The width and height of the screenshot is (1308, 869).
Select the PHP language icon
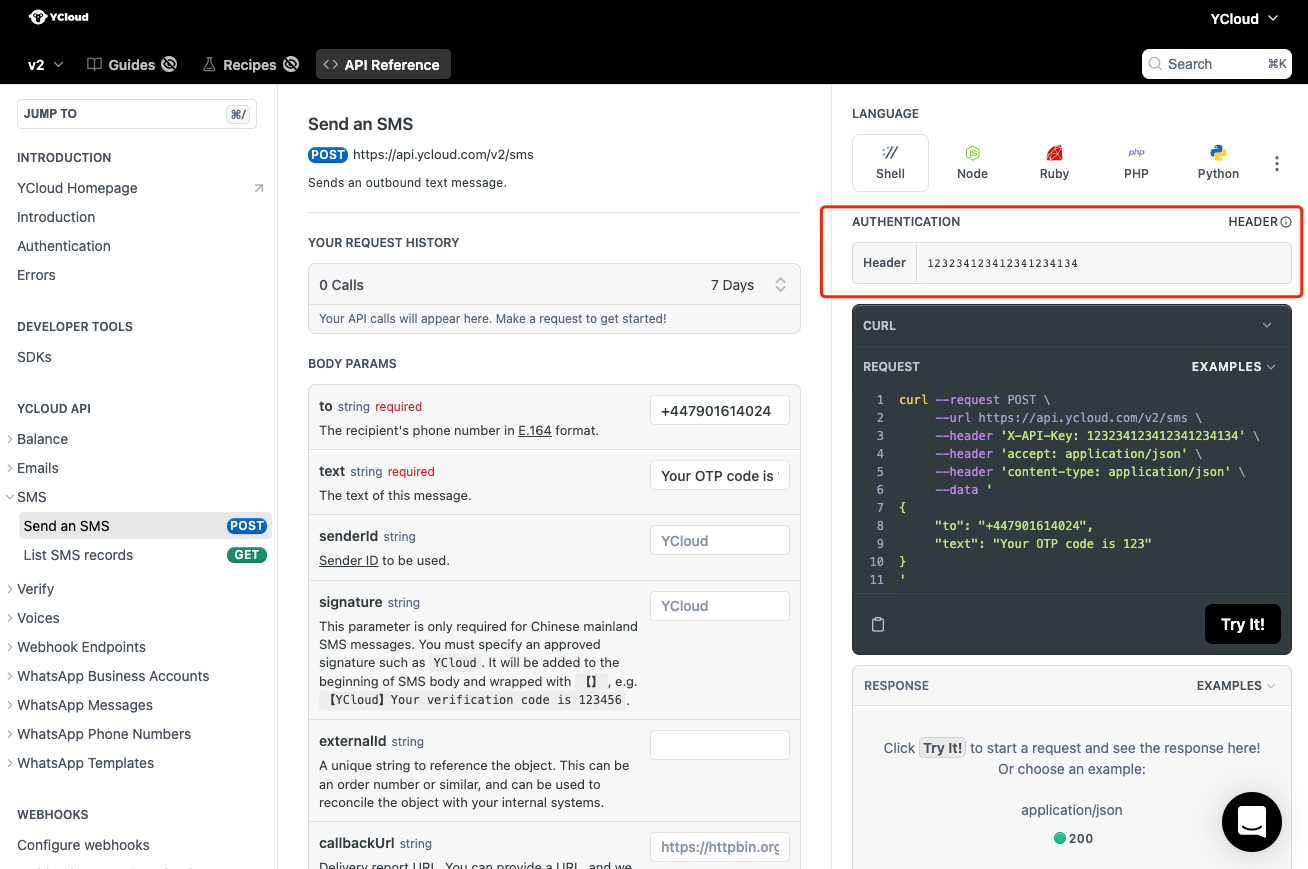click(x=1136, y=162)
